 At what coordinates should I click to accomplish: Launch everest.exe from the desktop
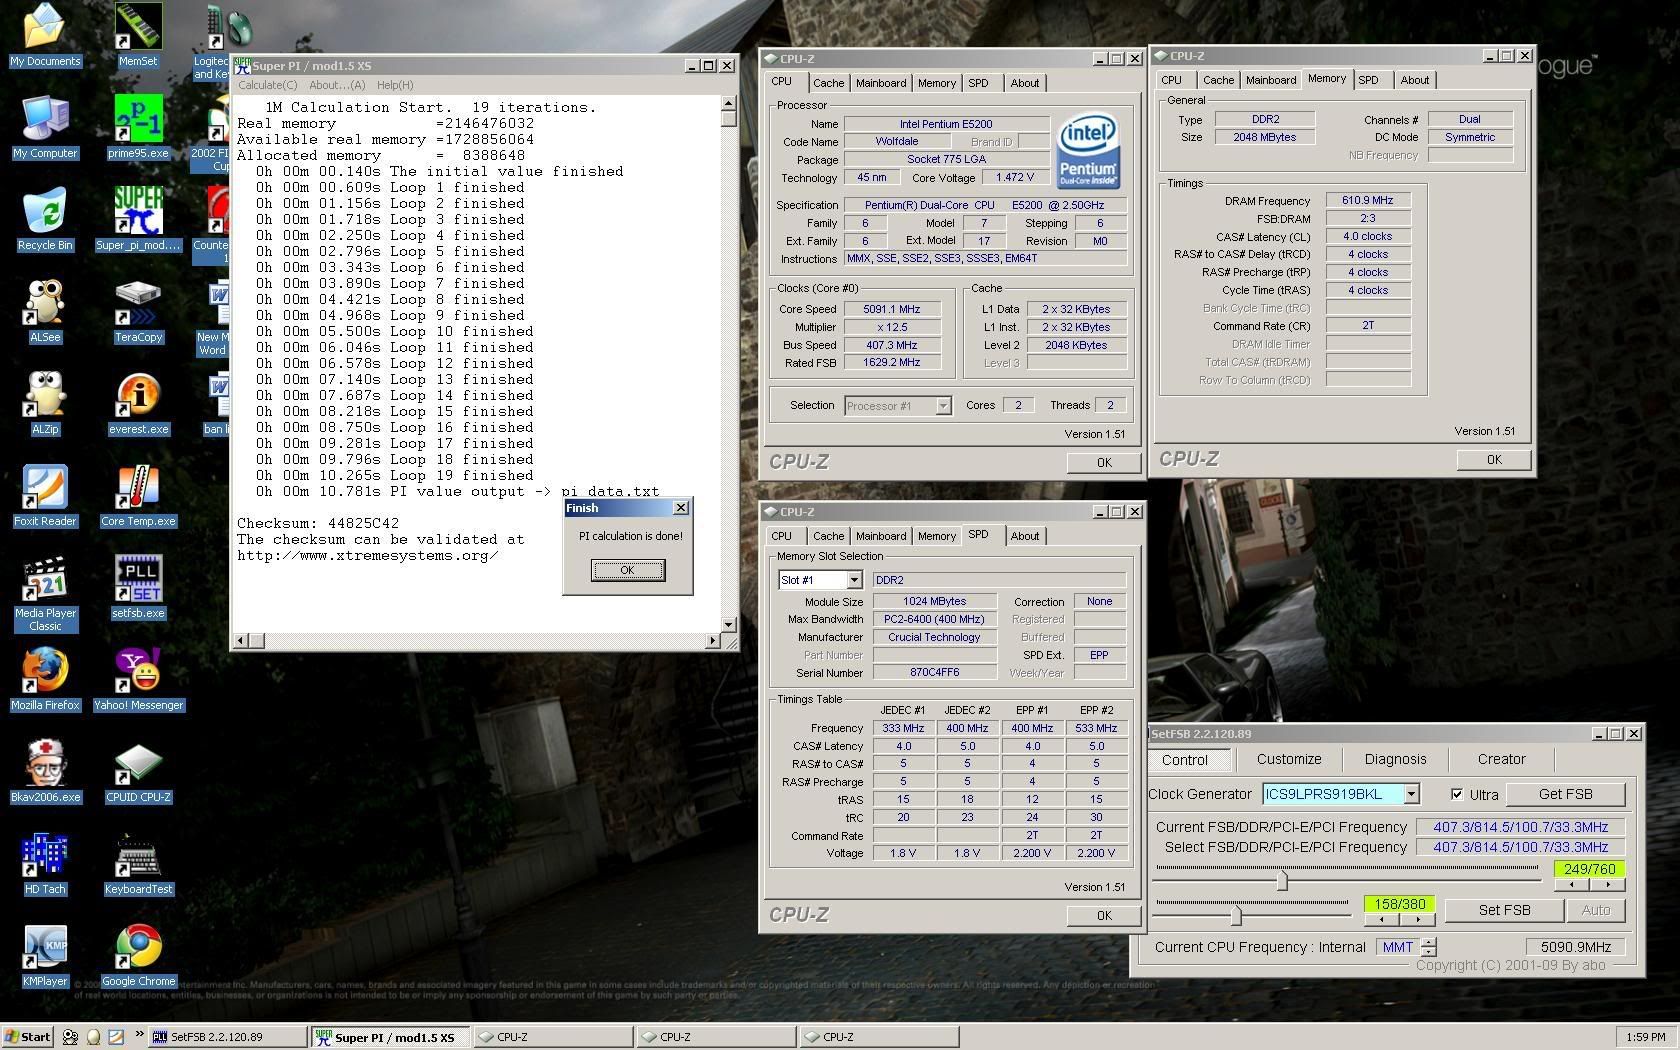point(138,404)
